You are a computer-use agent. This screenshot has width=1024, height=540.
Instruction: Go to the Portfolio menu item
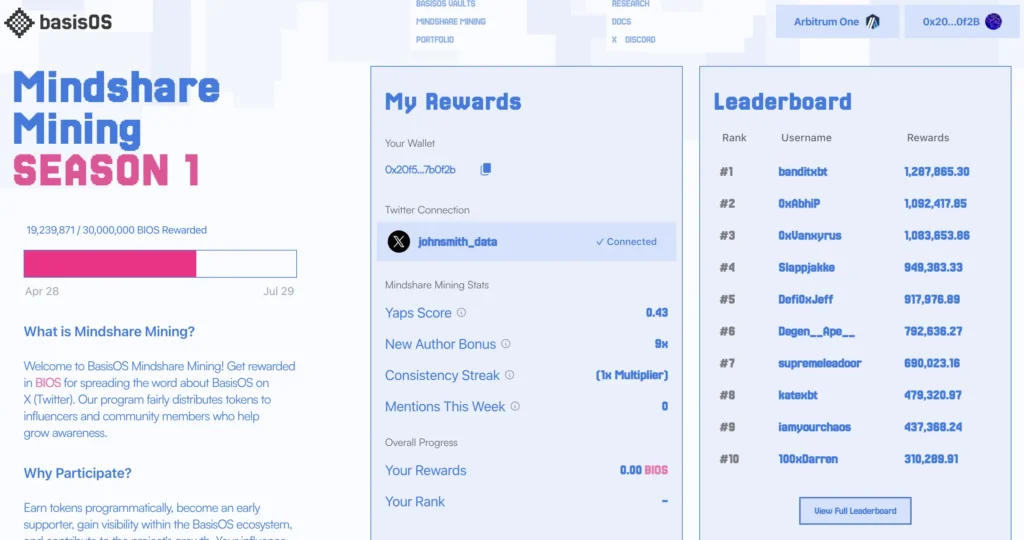pyautogui.click(x=435, y=40)
